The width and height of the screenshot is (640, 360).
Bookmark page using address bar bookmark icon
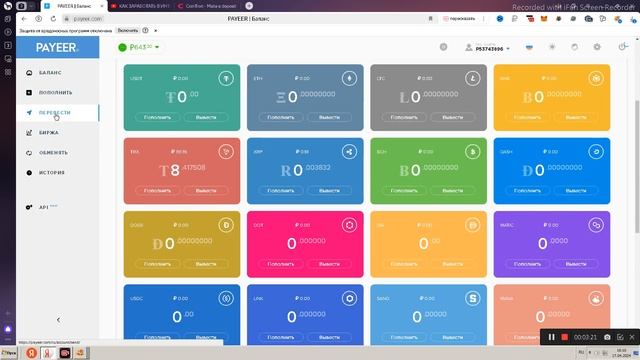point(430,19)
